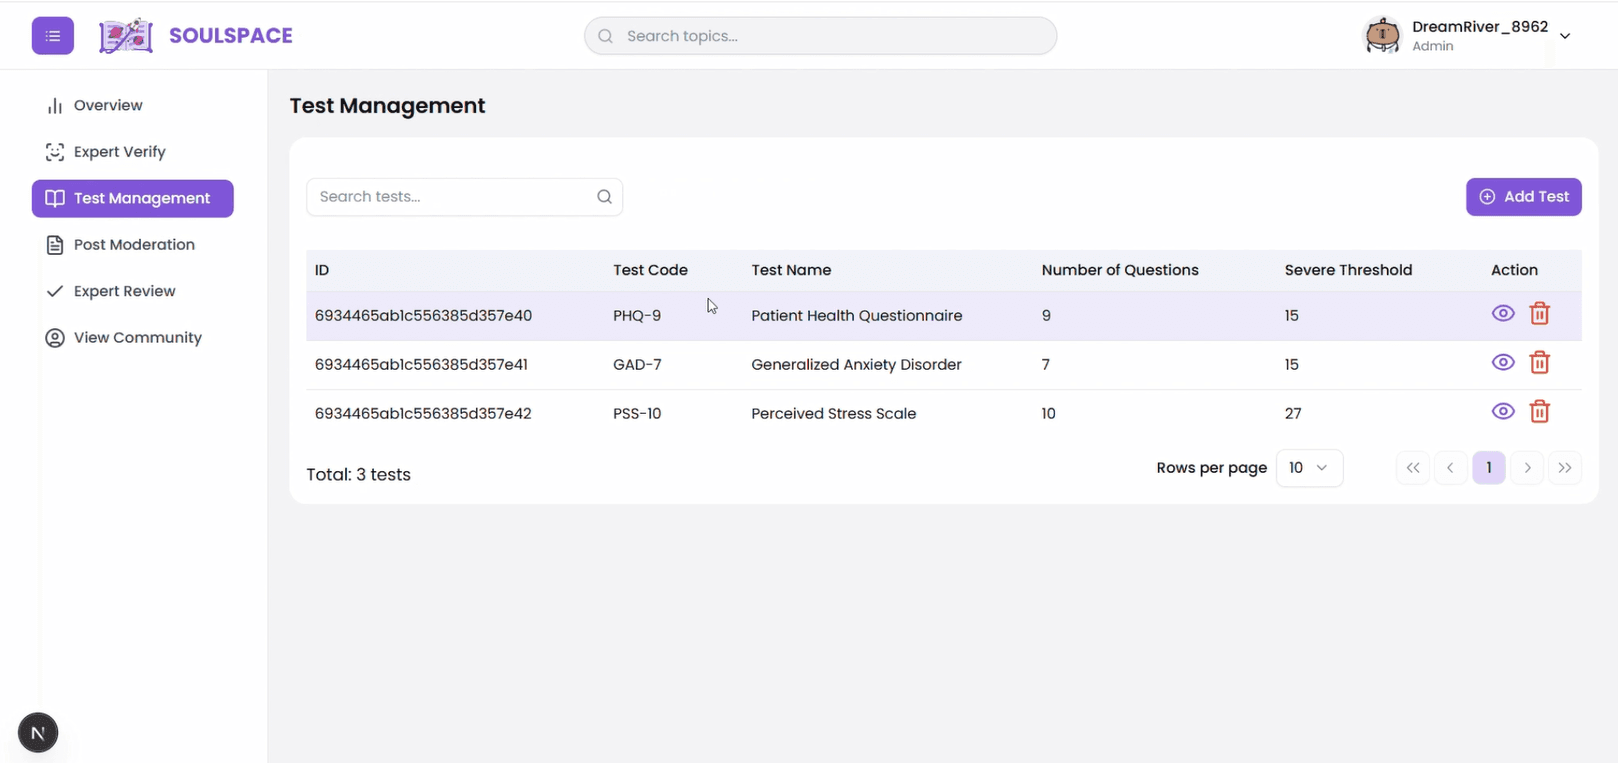
Task: Click the PSS-10 test code
Action: tap(637, 414)
